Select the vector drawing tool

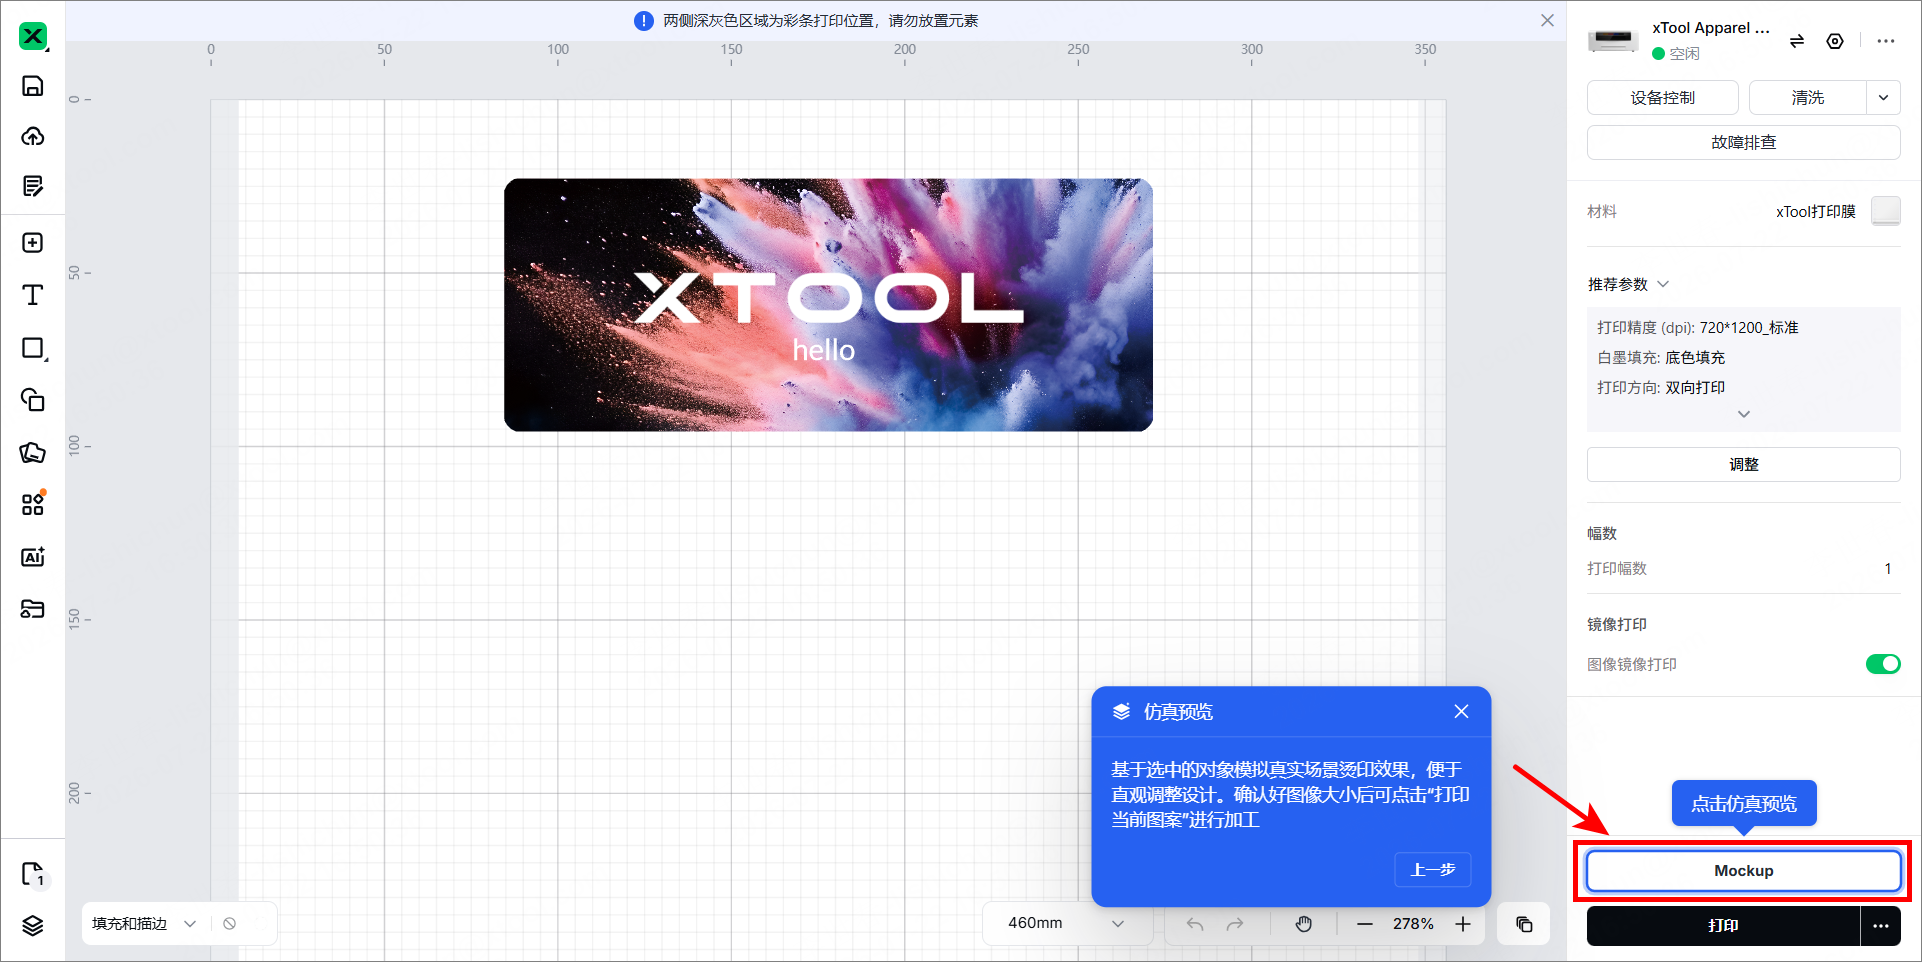click(x=33, y=452)
